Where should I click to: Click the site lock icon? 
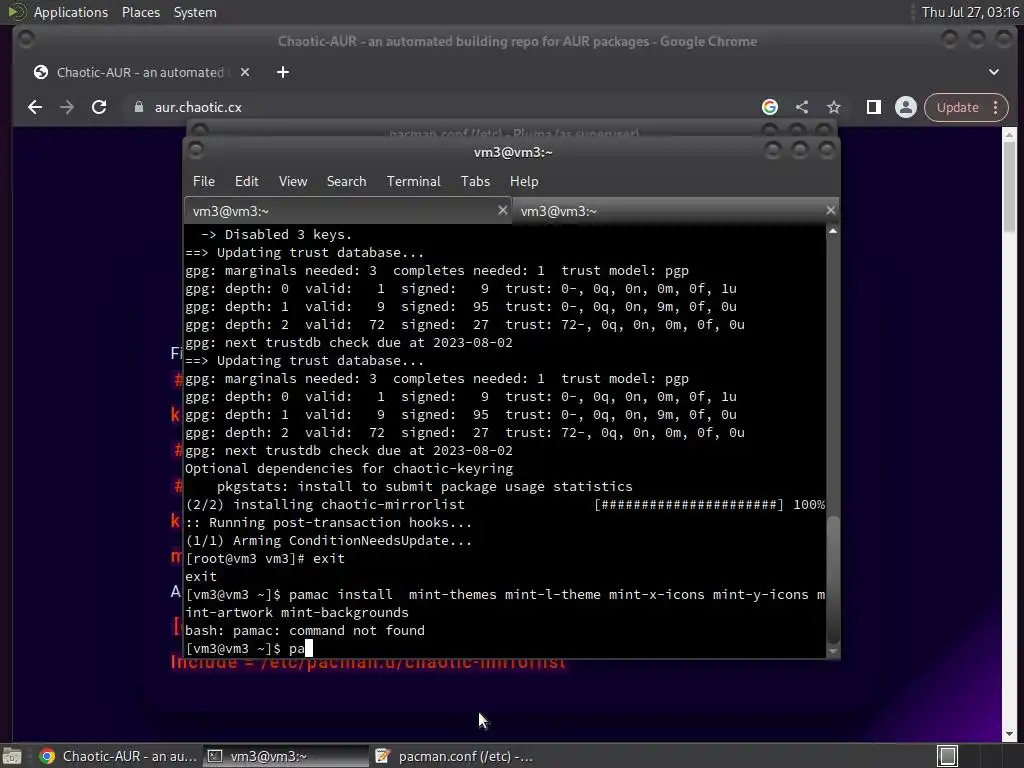coord(138,107)
